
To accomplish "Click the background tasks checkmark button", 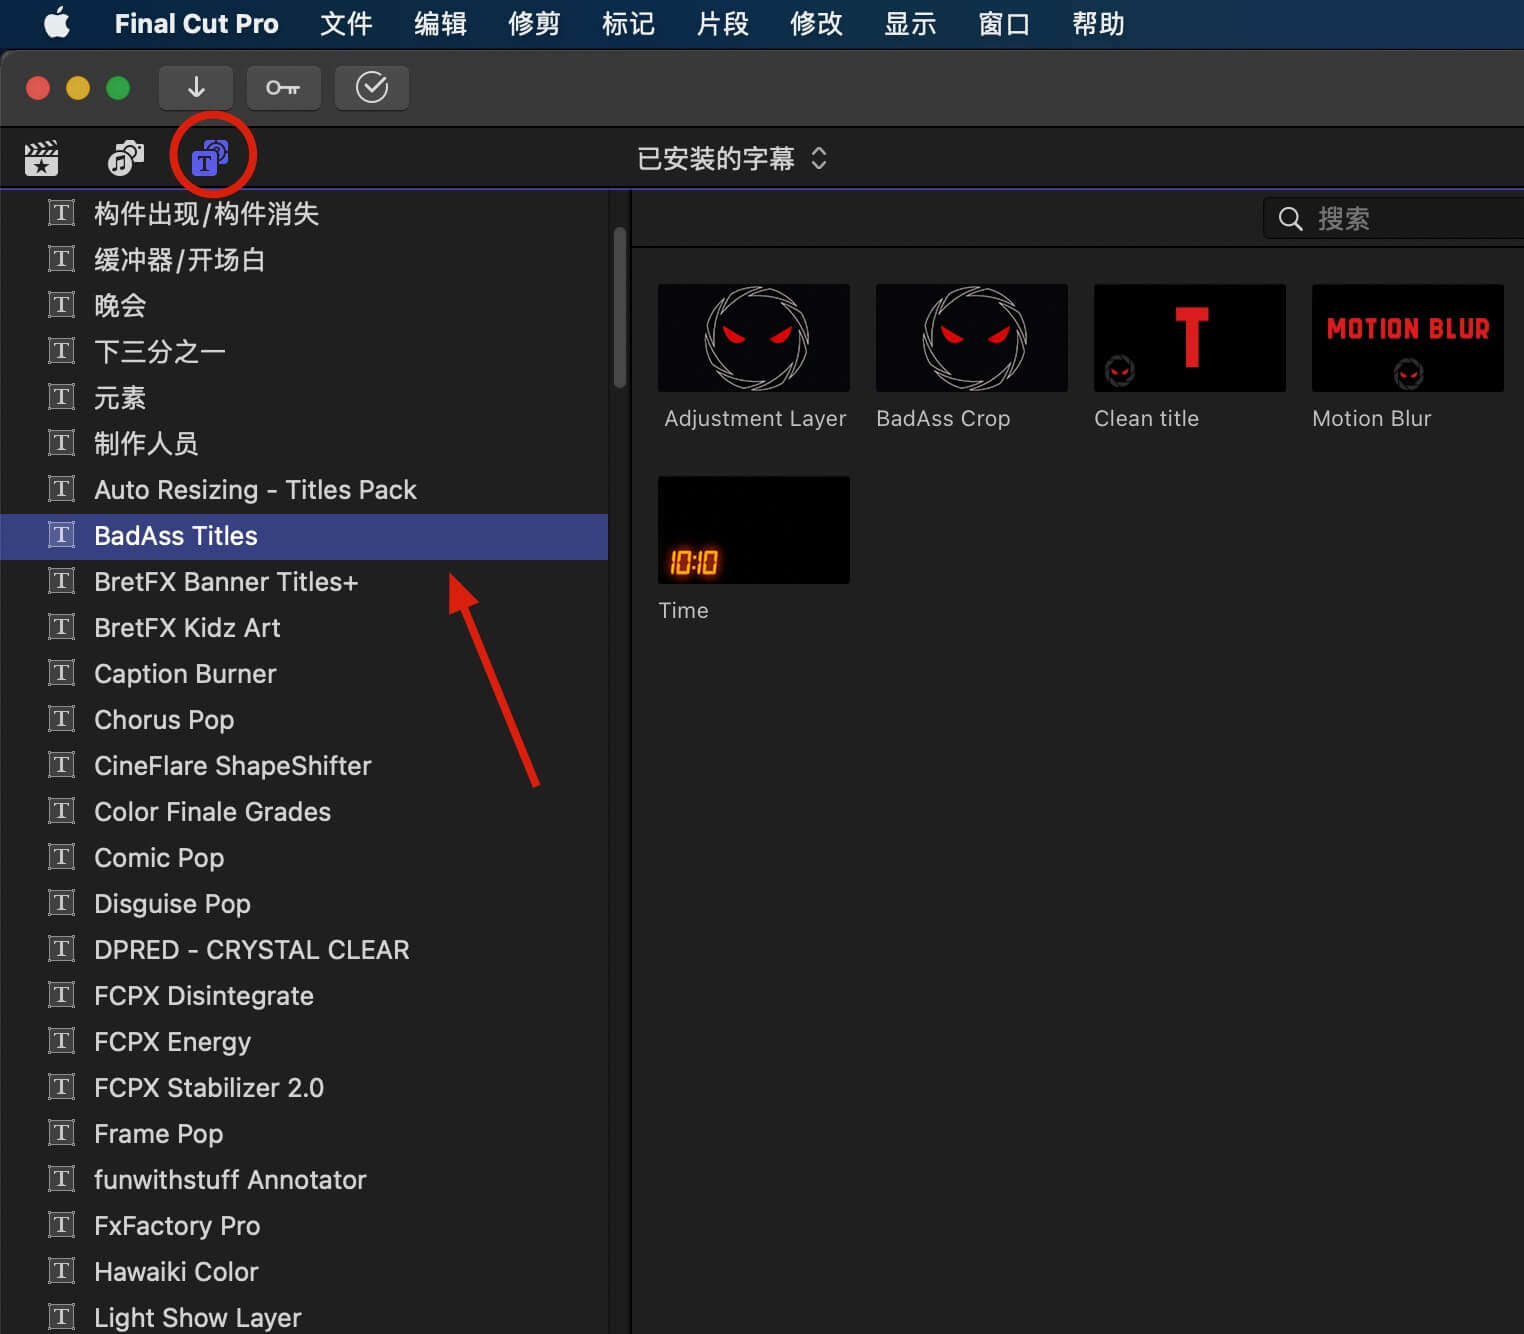I will click(372, 88).
